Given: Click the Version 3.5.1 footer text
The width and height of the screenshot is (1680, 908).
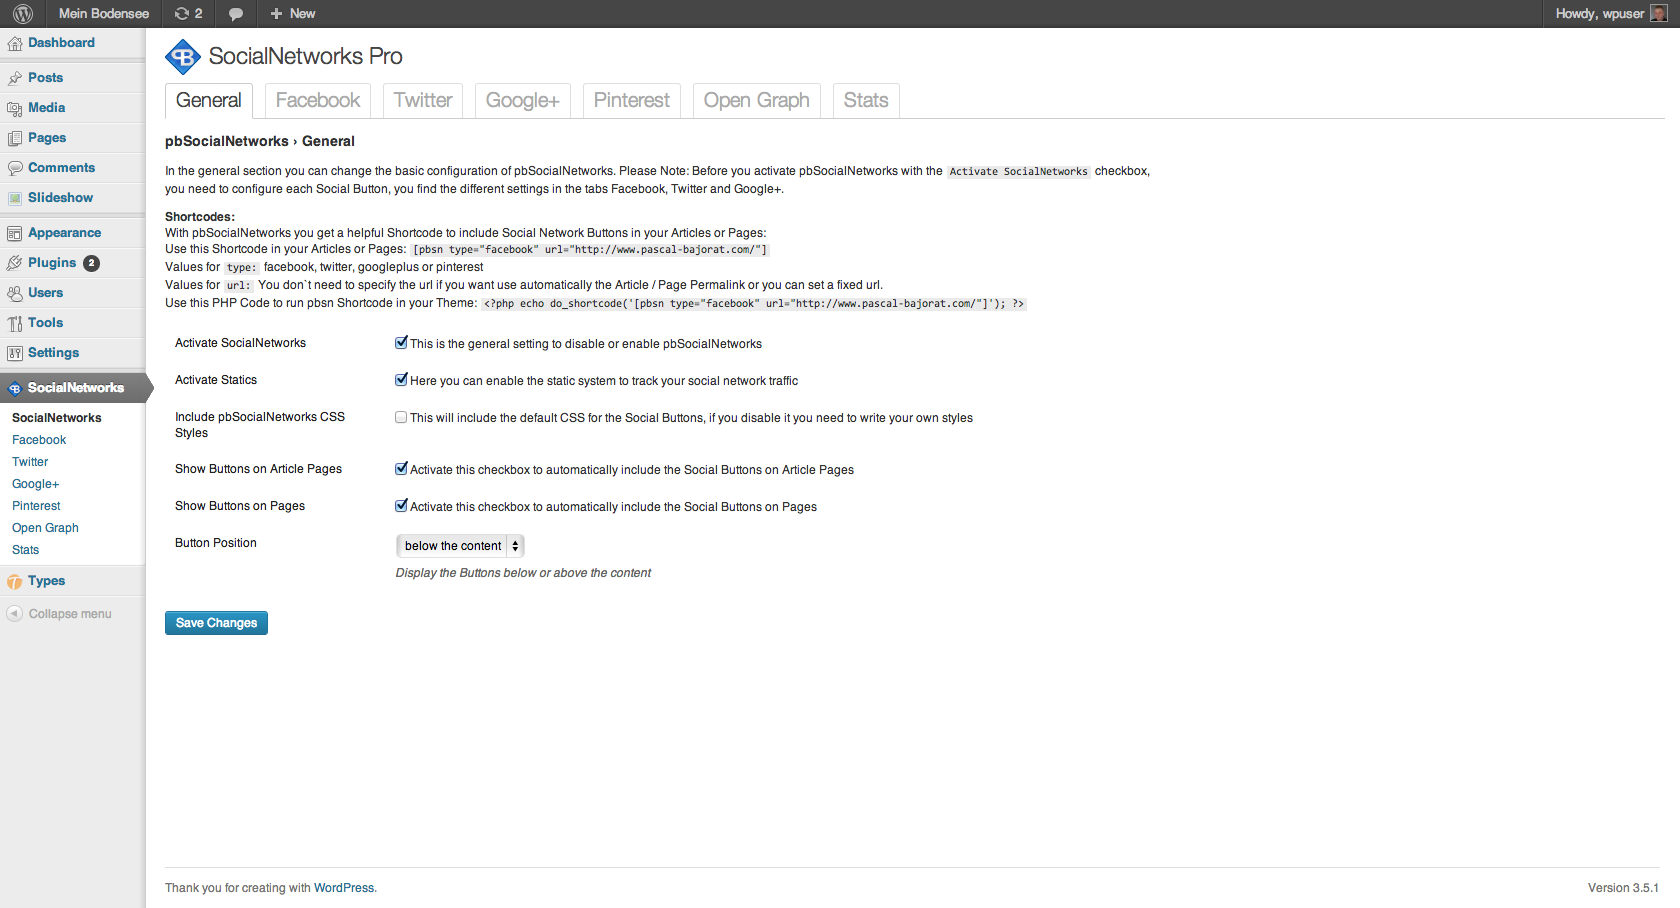Looking at the screenshot, I should point(1623,888).
